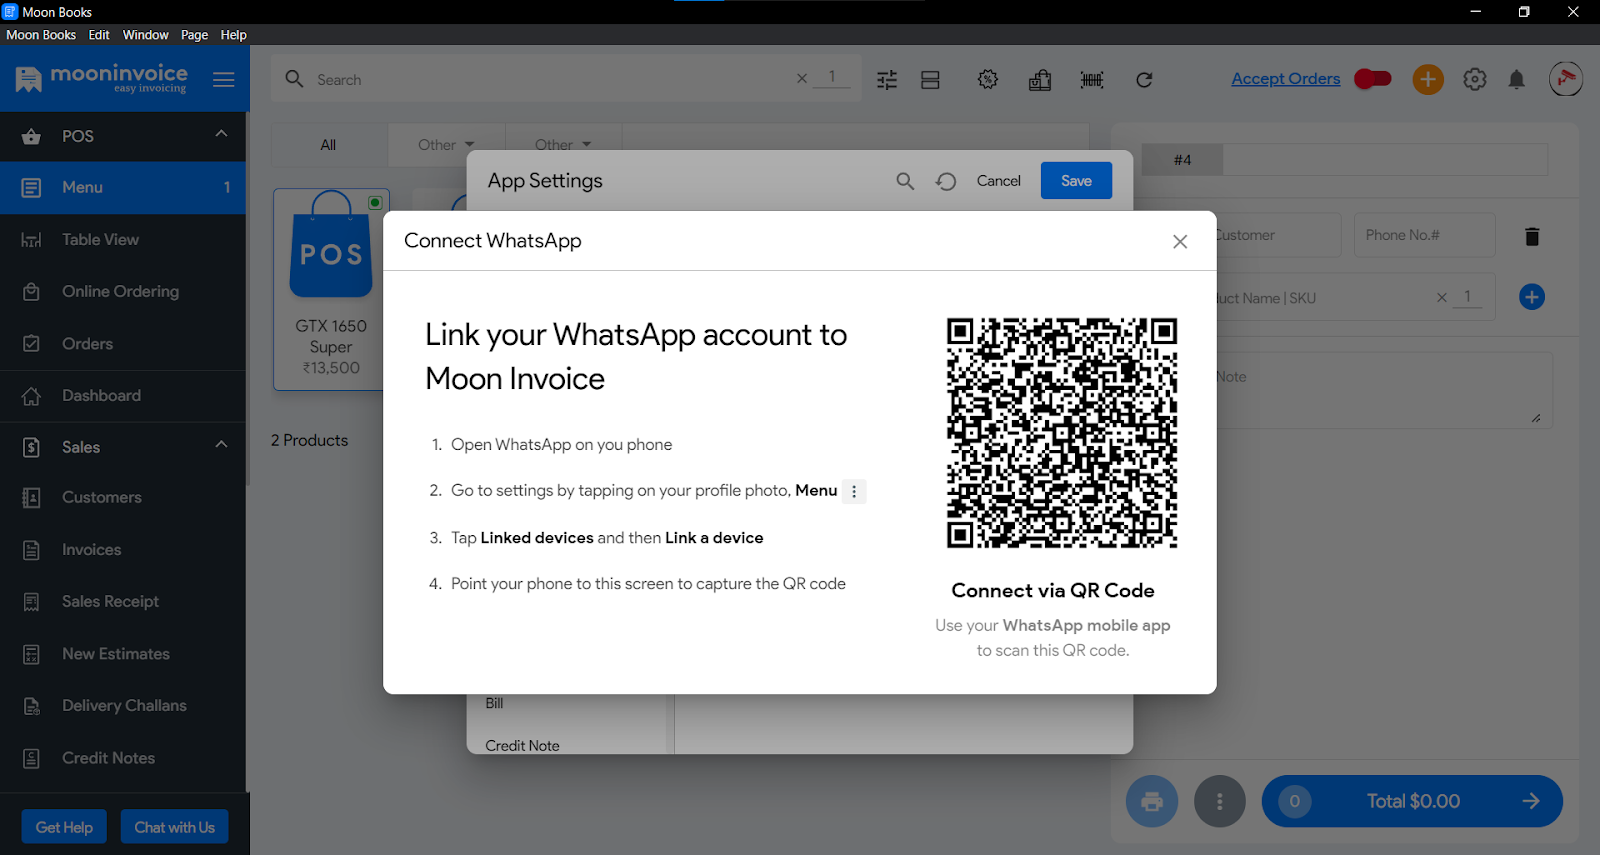Open the user profile avatar
This screenshot has width=1600, height=855.
[1566, 79]
